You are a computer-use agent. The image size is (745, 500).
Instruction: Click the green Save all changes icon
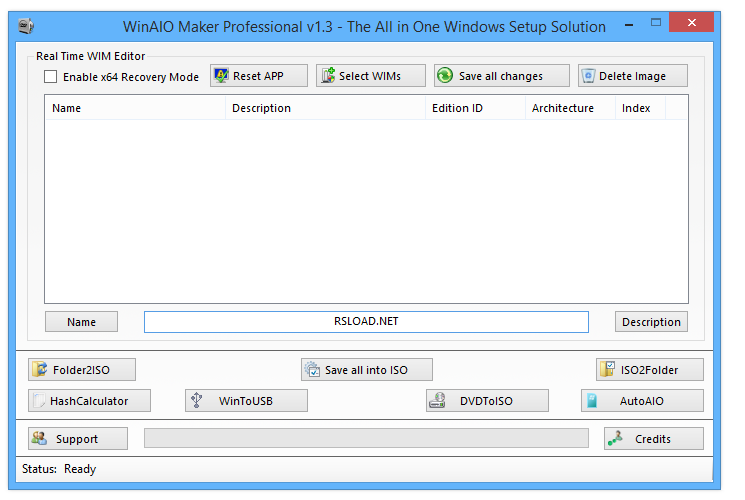point(445,76)
